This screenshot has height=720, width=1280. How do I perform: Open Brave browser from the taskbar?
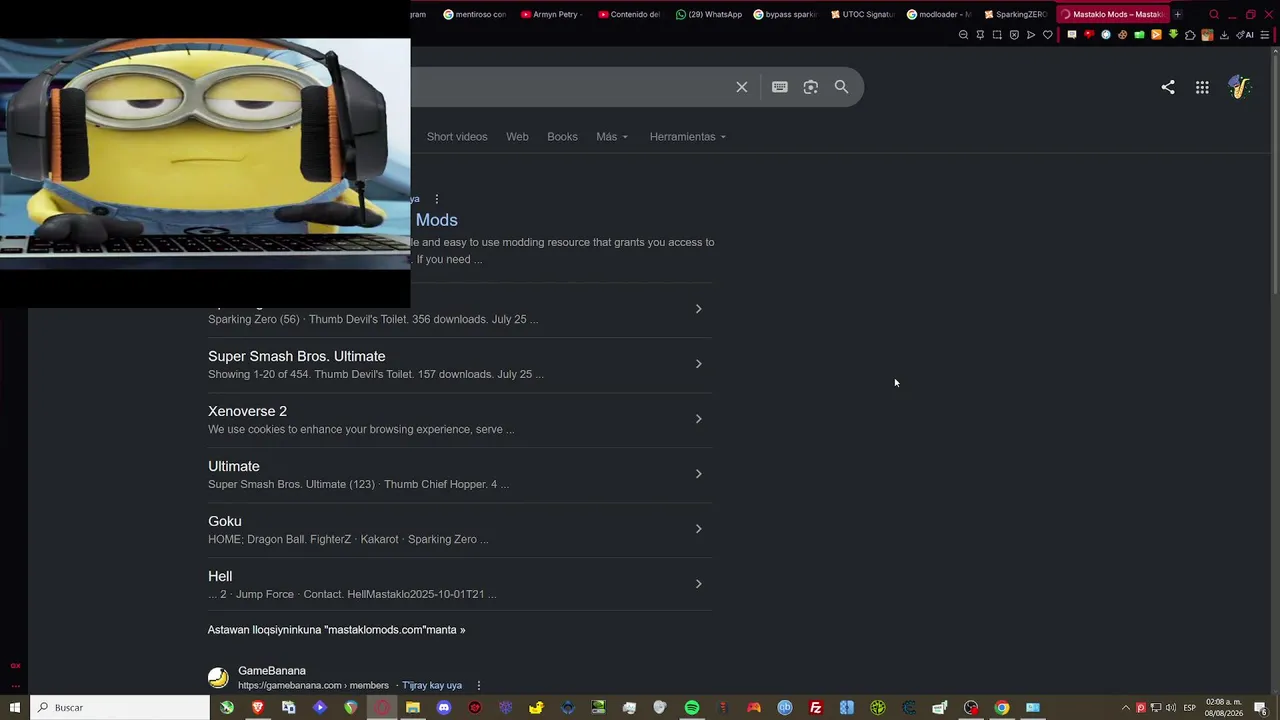(x=258, y=708)
